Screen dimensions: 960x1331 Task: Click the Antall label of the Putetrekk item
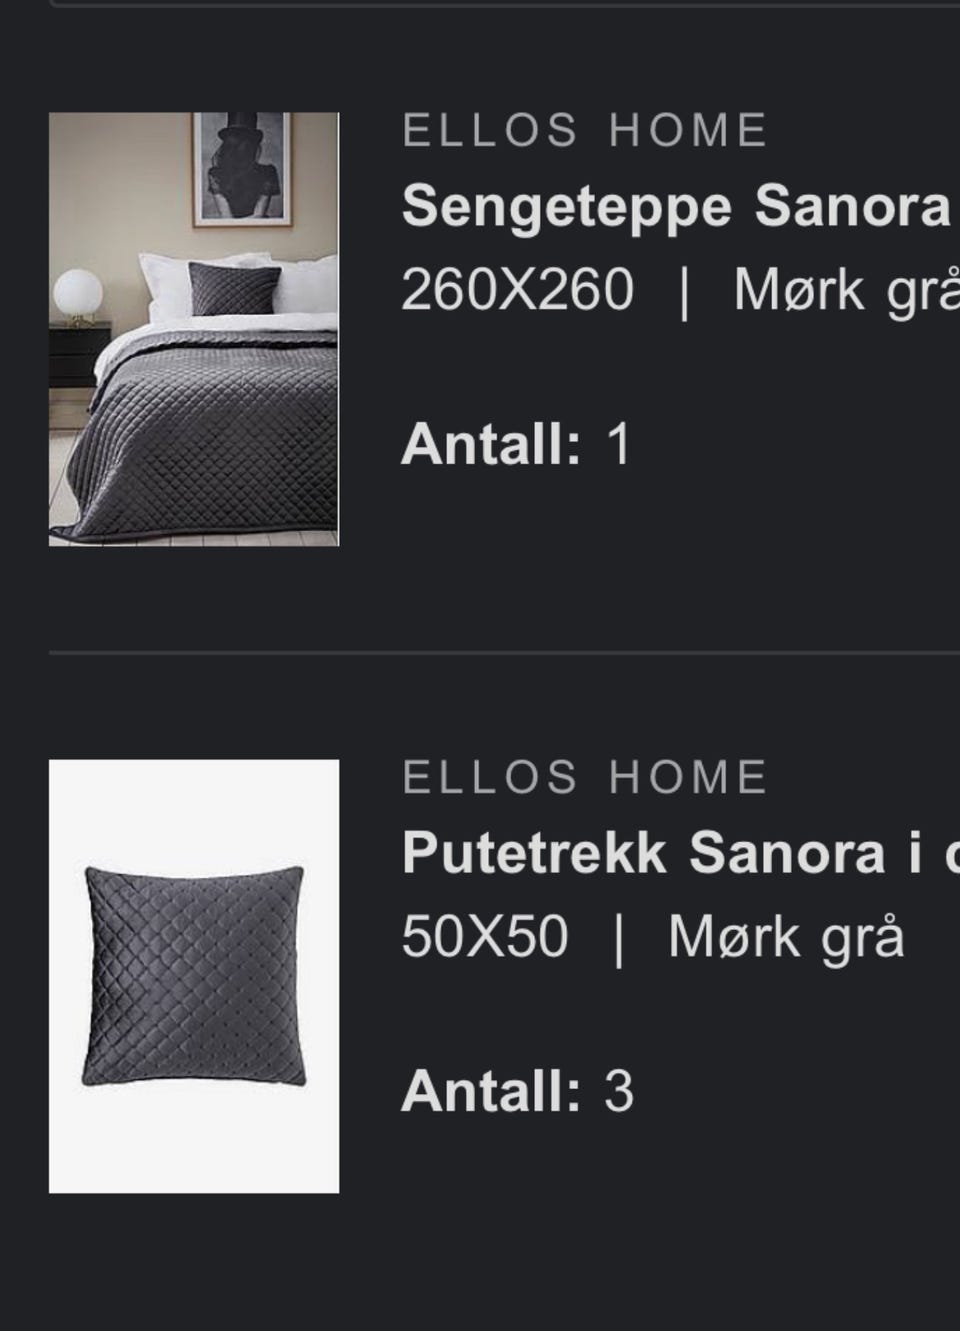point(491,1090)
